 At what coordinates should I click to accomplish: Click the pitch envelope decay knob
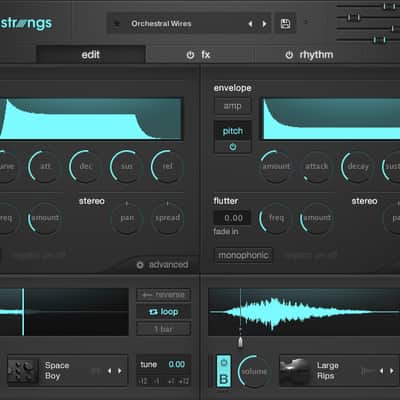pyautogui.click(x=358, y=166)
